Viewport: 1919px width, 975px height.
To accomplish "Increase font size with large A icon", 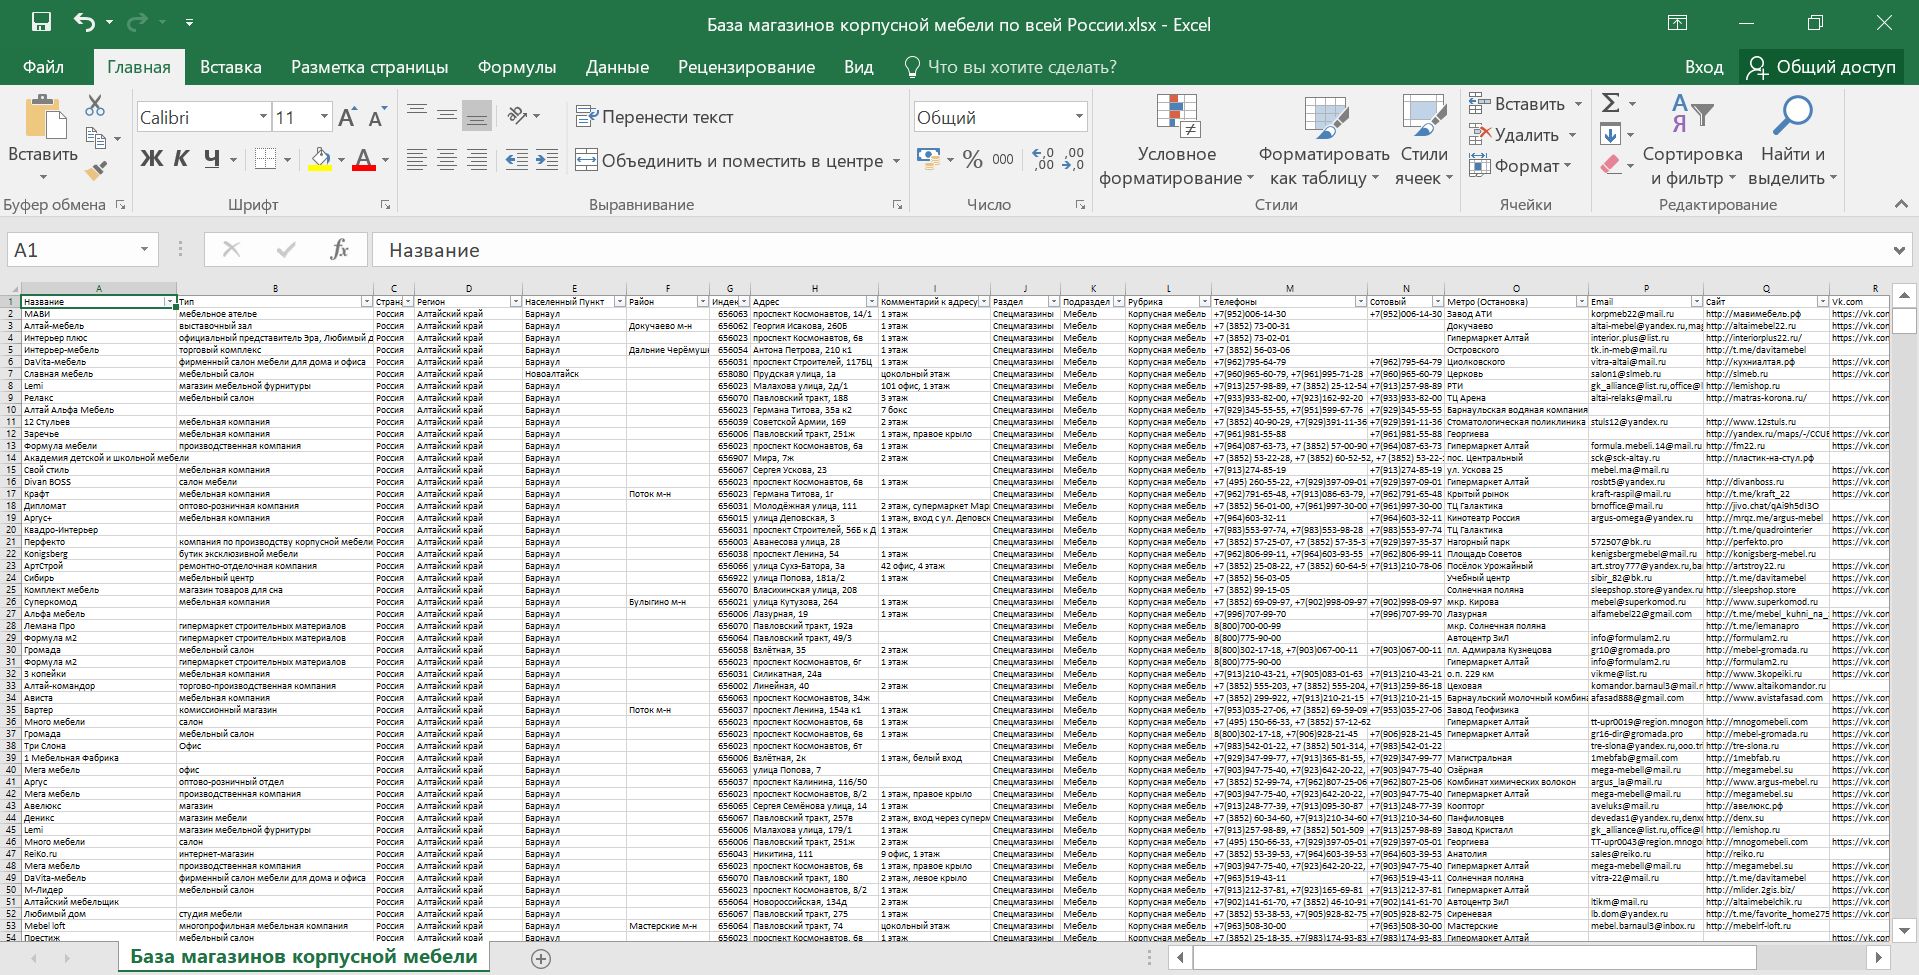I will pos(346,118).
